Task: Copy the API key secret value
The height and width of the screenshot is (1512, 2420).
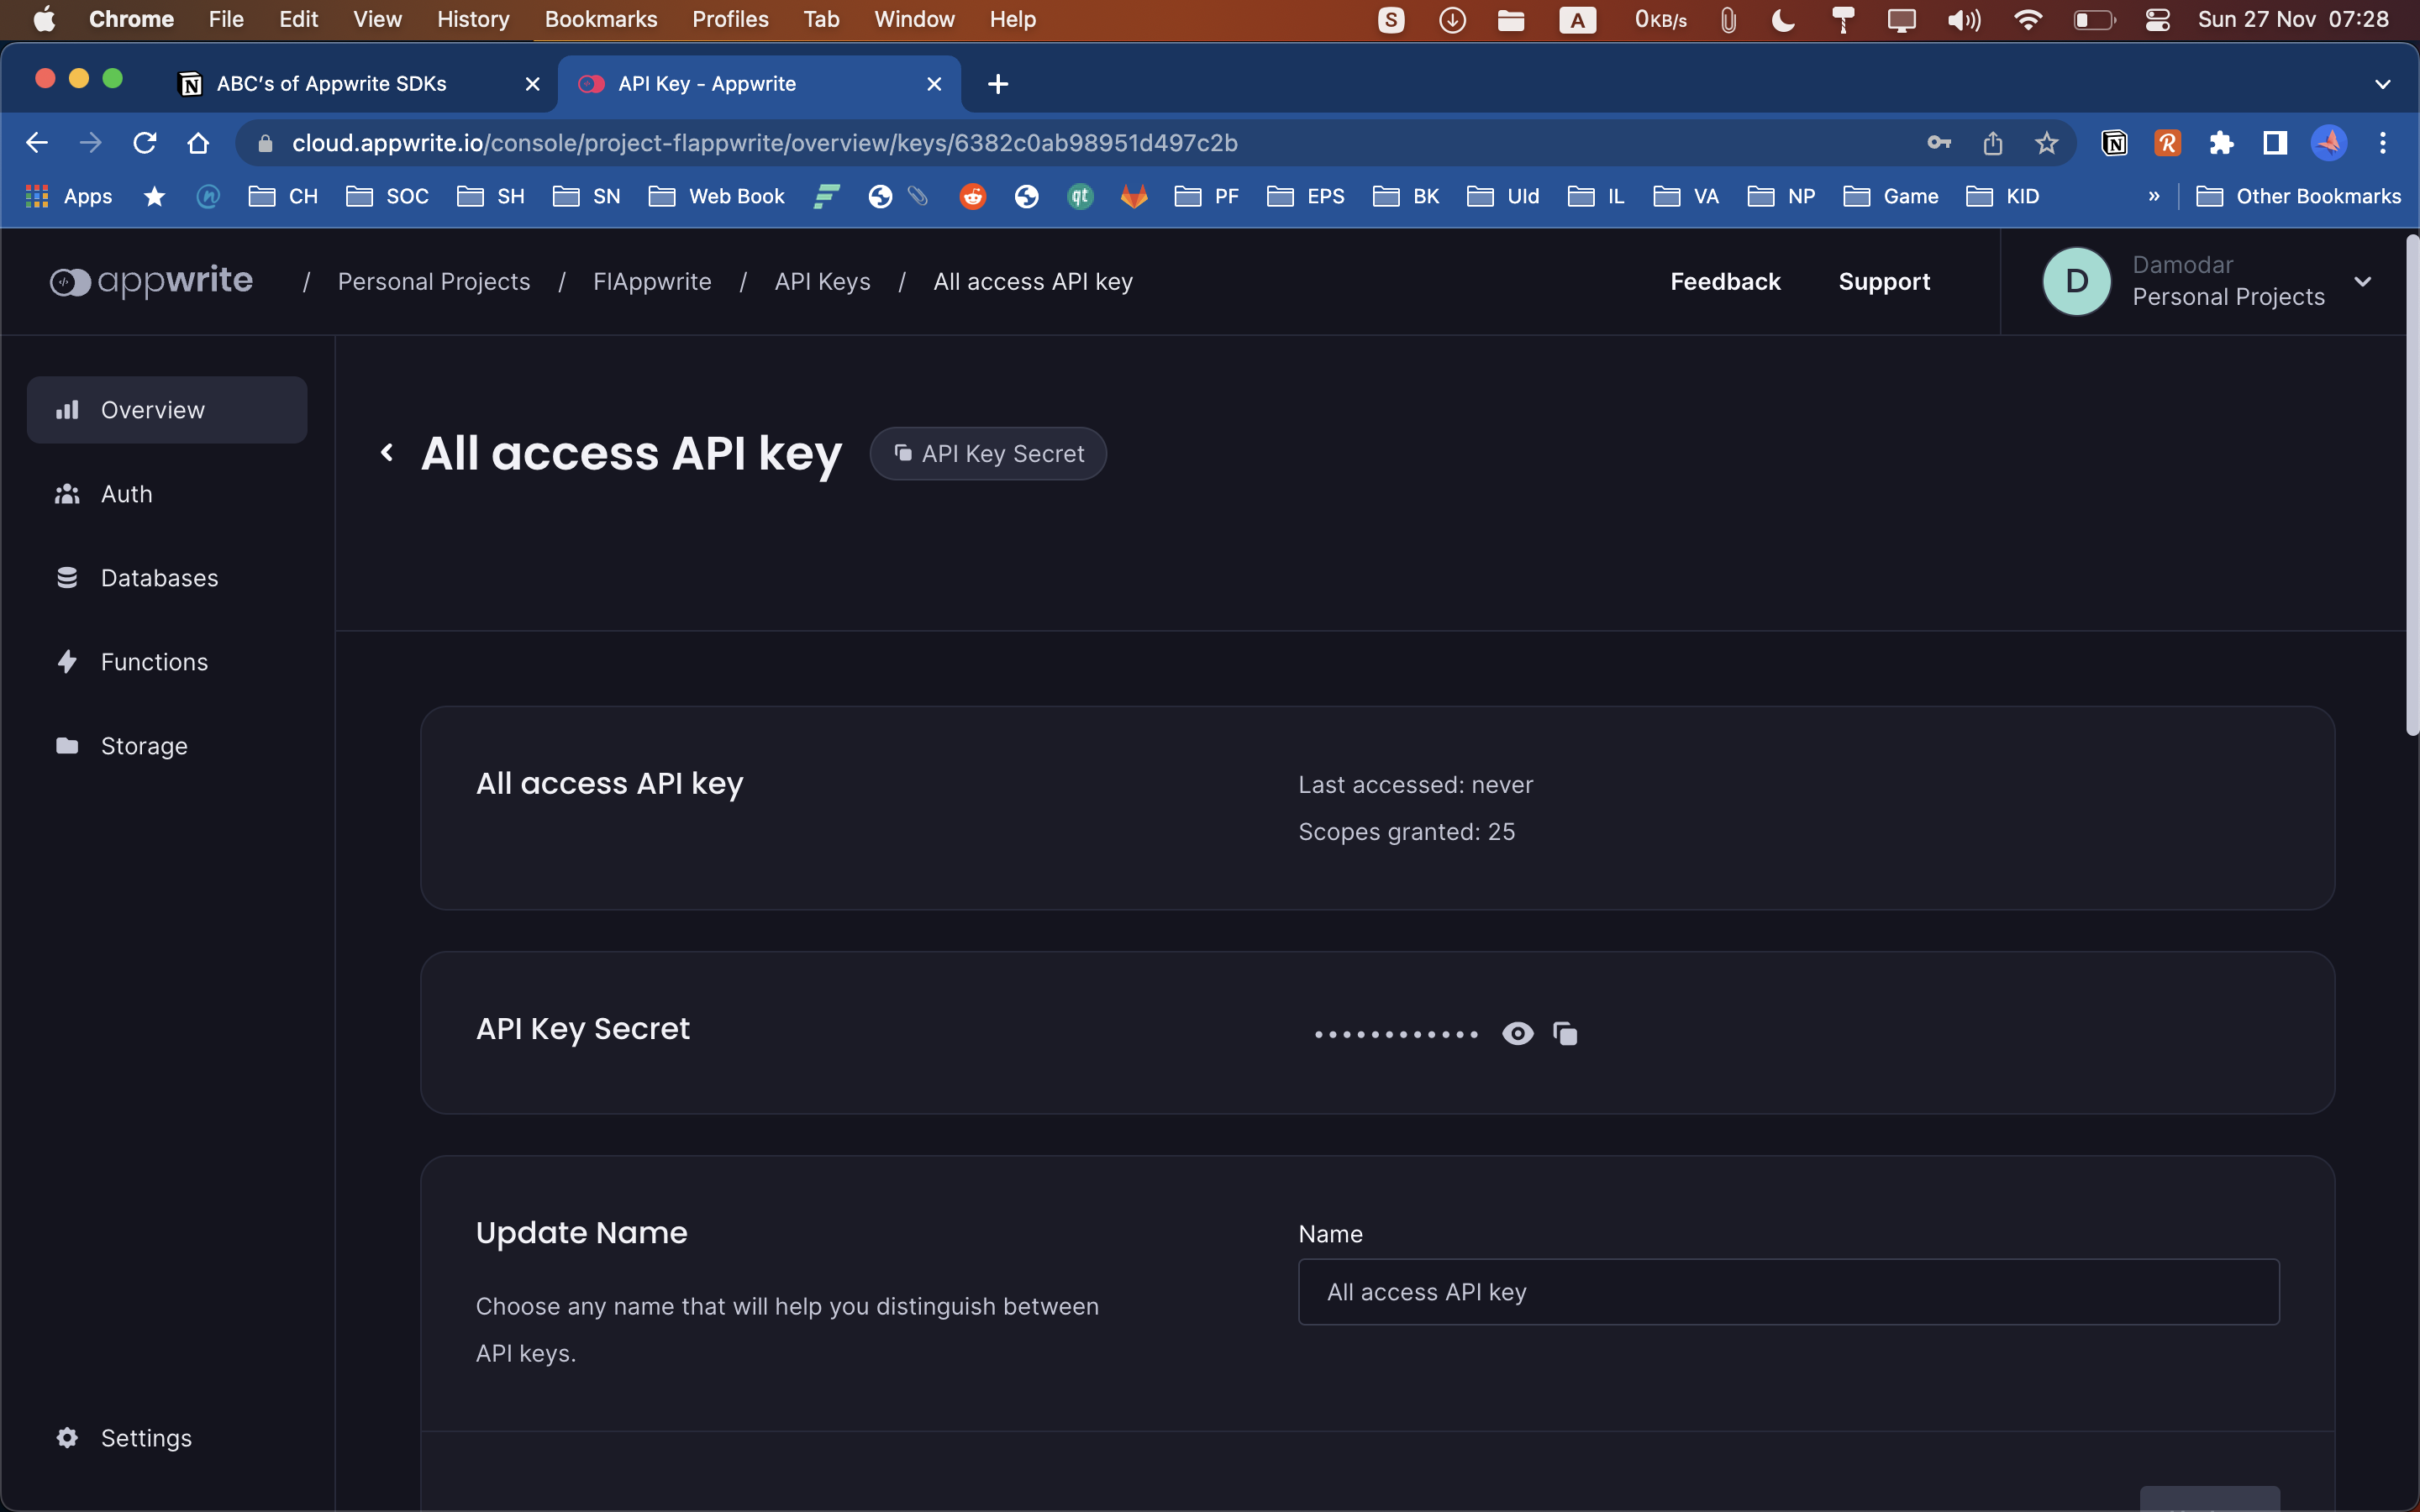Action: [1565, 1033]
